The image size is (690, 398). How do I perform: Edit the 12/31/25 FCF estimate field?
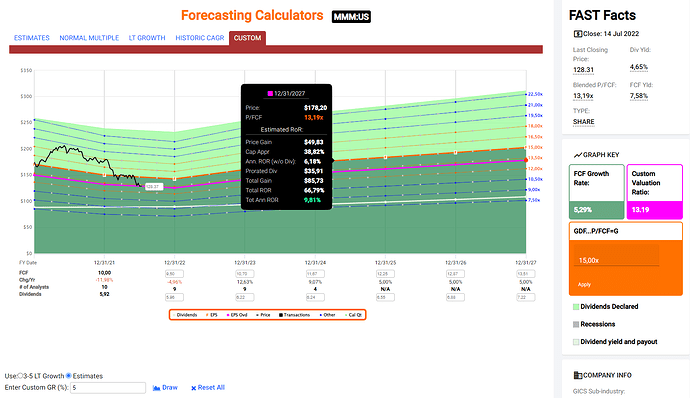point(385,274)
